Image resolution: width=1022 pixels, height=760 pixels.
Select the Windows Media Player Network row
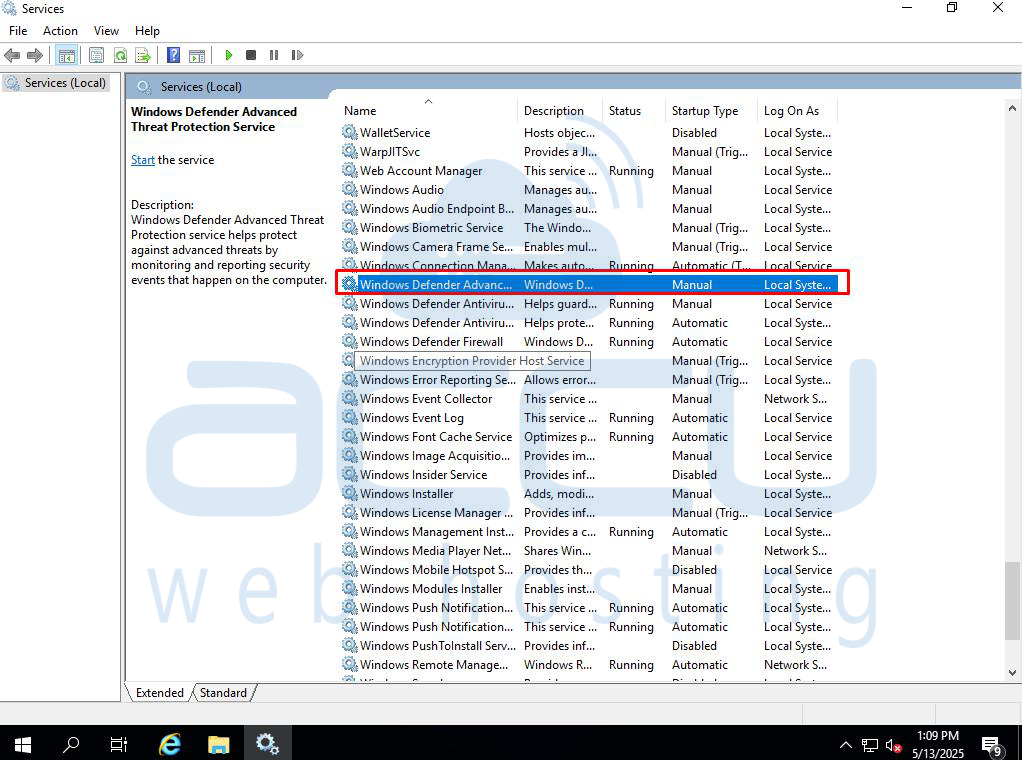click(589, 551)
